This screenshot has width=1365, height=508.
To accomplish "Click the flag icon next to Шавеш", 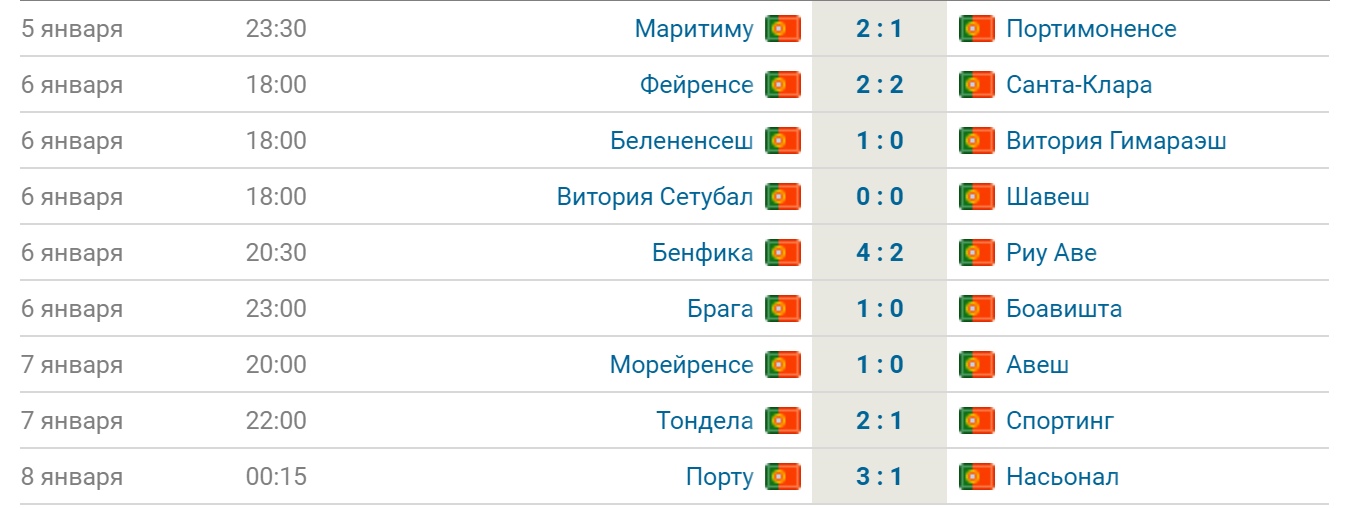I will tap(977, 197).
